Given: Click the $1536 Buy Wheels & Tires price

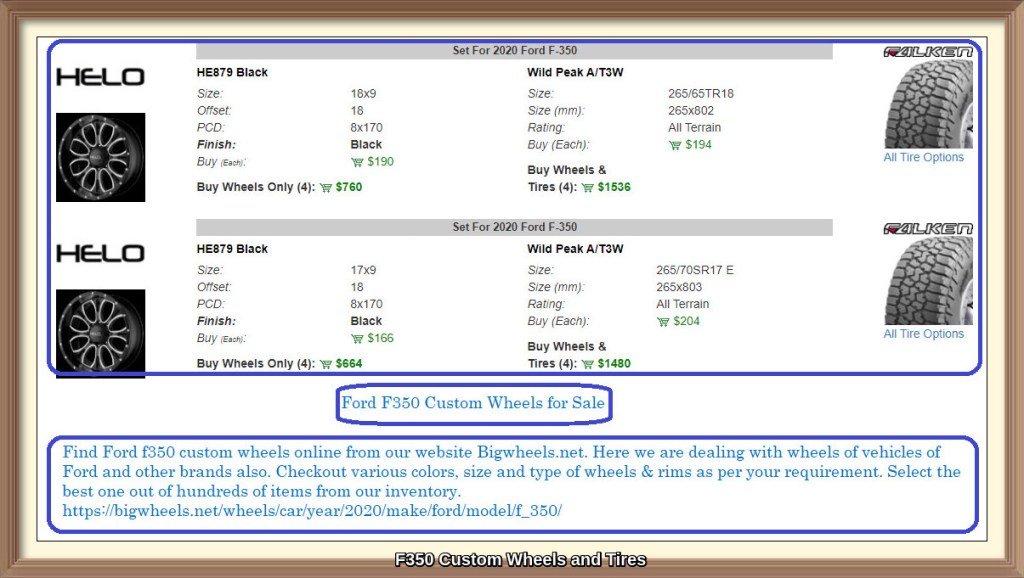Looking at the screenshot, I should pyautogui.click(x=614, y=187).
